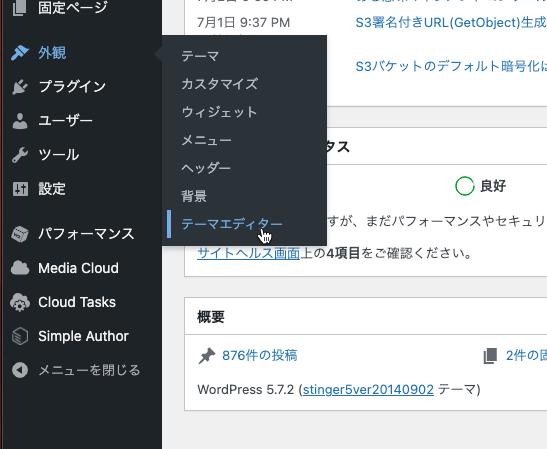Click the 概要 widget heading
Image resolution: width=547 pixels, height=449 pixels.
click(211, 317)
